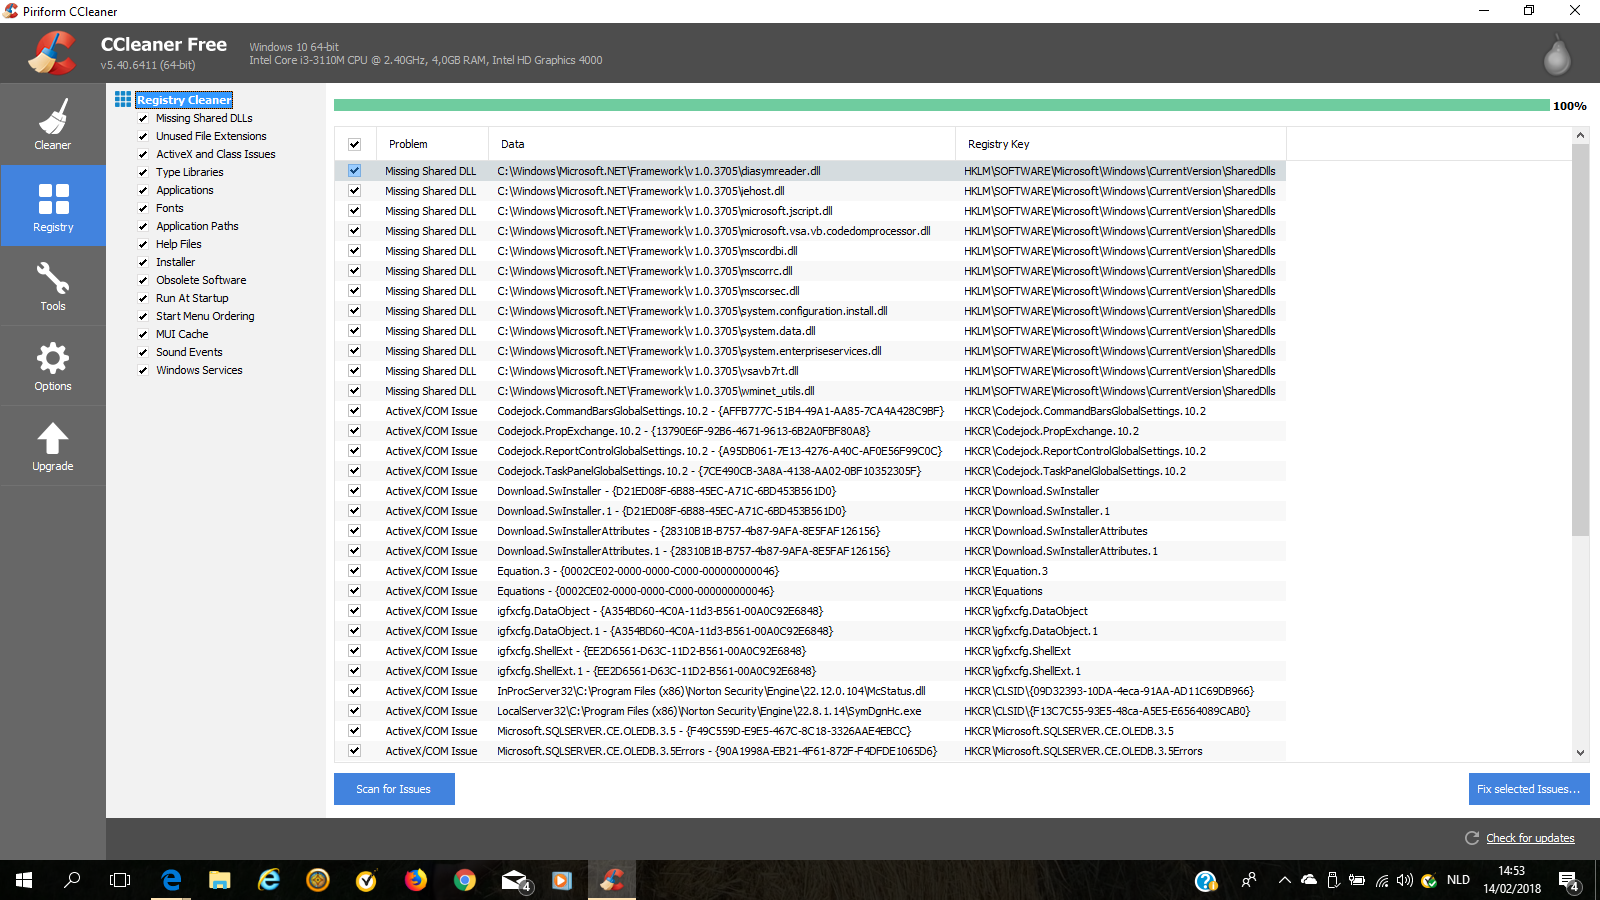Click the Windows Services option label

[x=199, y=370]
